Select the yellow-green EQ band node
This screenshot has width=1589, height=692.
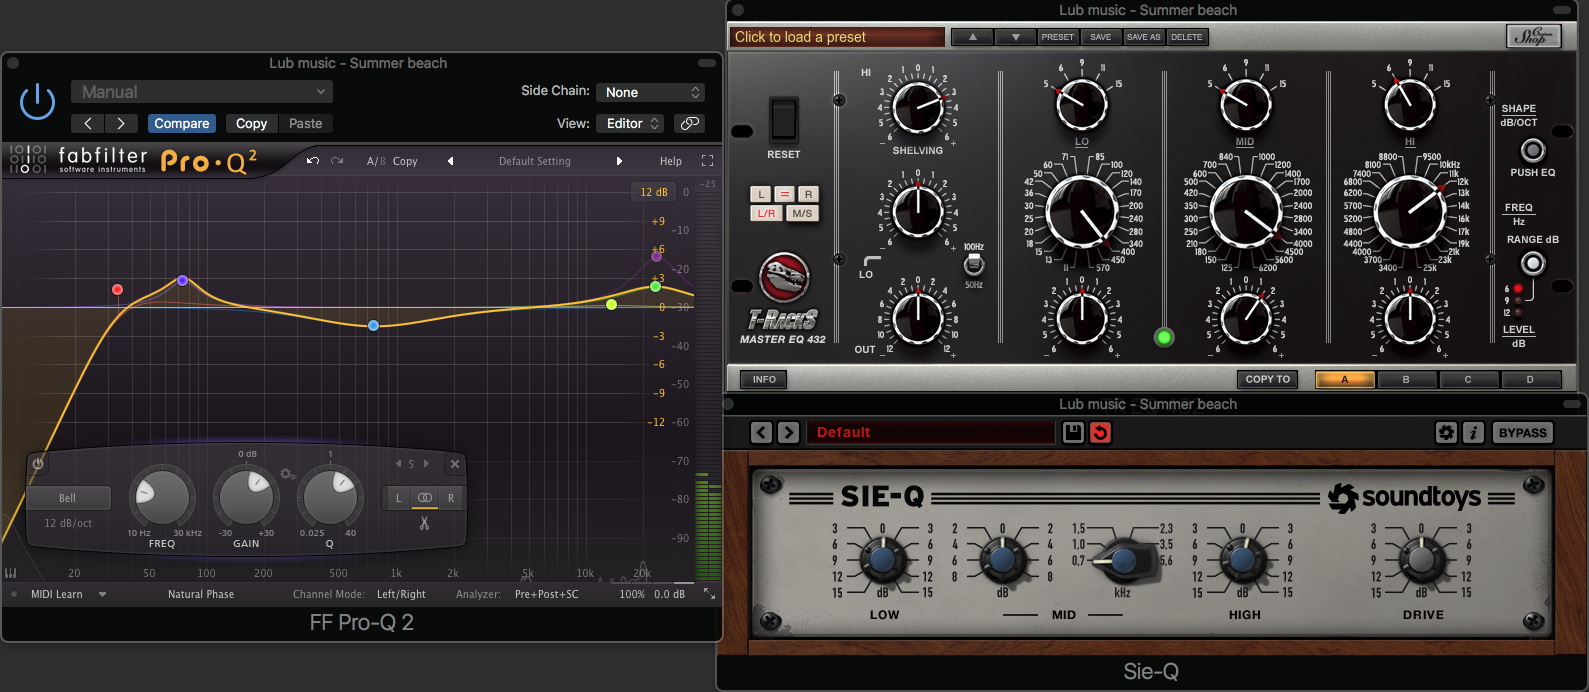[x=611, y=304]
